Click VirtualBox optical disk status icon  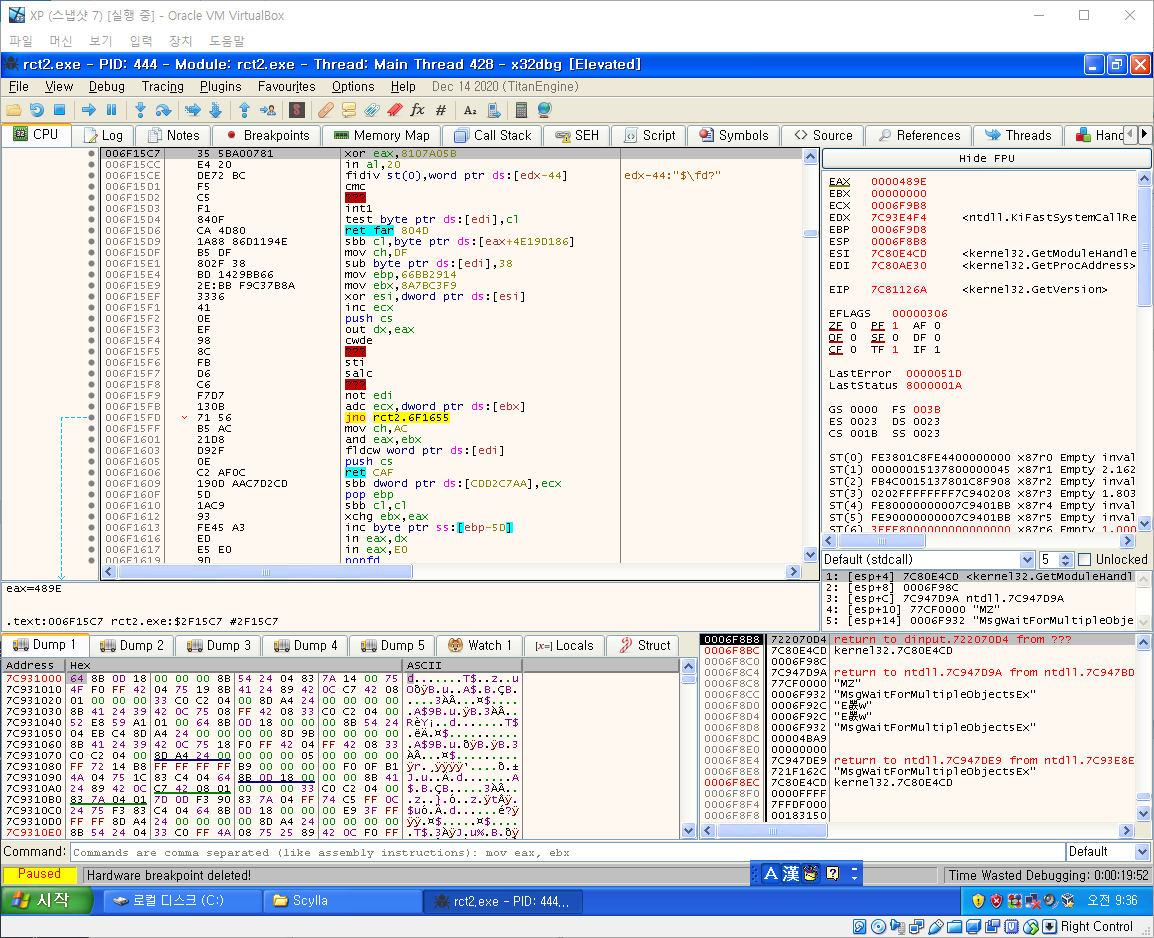click(879, 927)
